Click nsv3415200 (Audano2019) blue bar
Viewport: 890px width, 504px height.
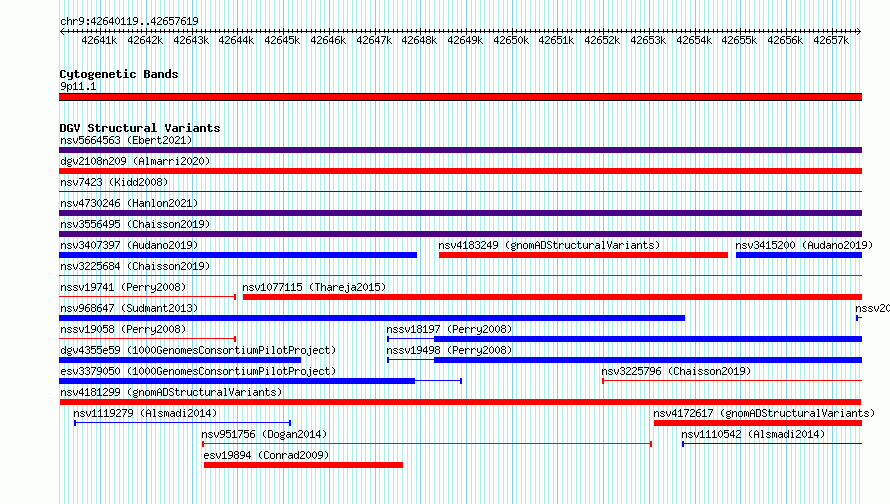pyautogui.click(x=799, y=255)
